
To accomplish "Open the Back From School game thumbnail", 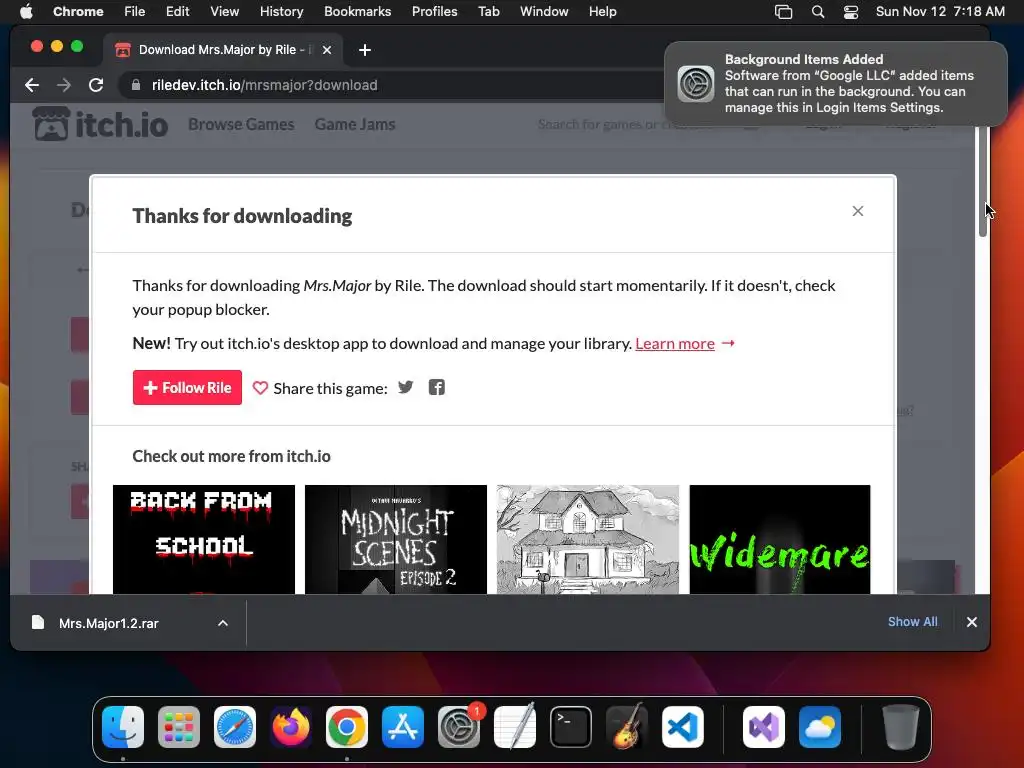I will point(204,539).
